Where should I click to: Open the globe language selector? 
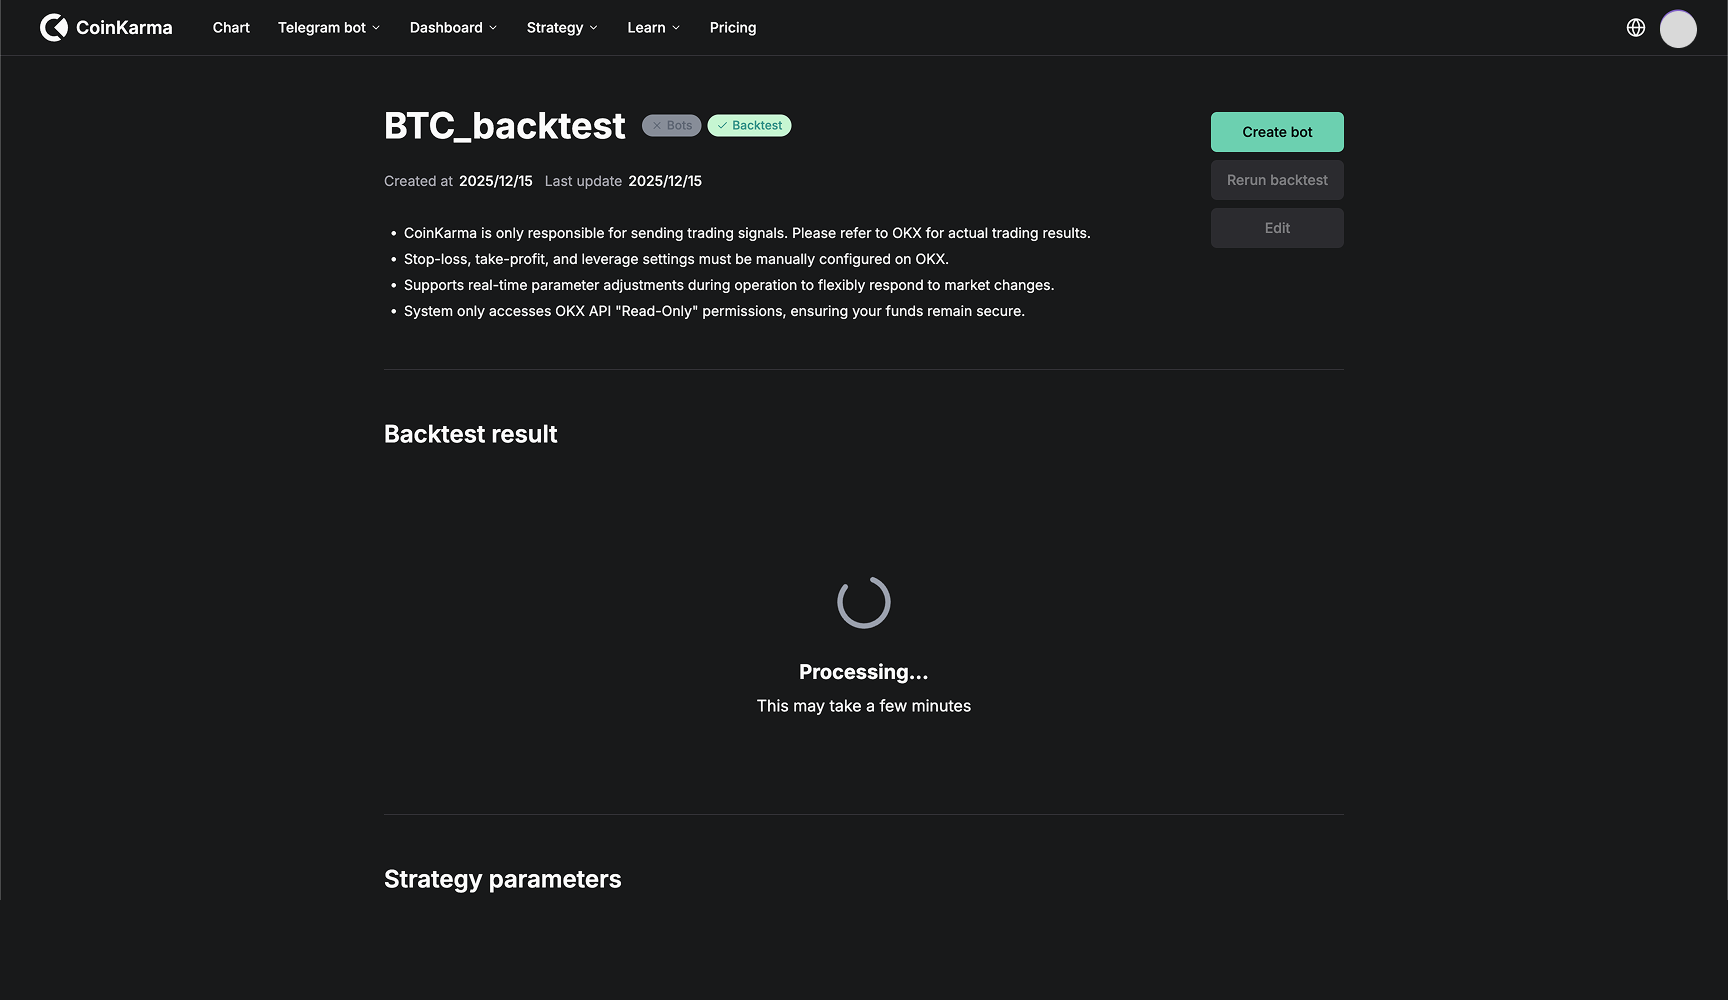coord(1636,28)
